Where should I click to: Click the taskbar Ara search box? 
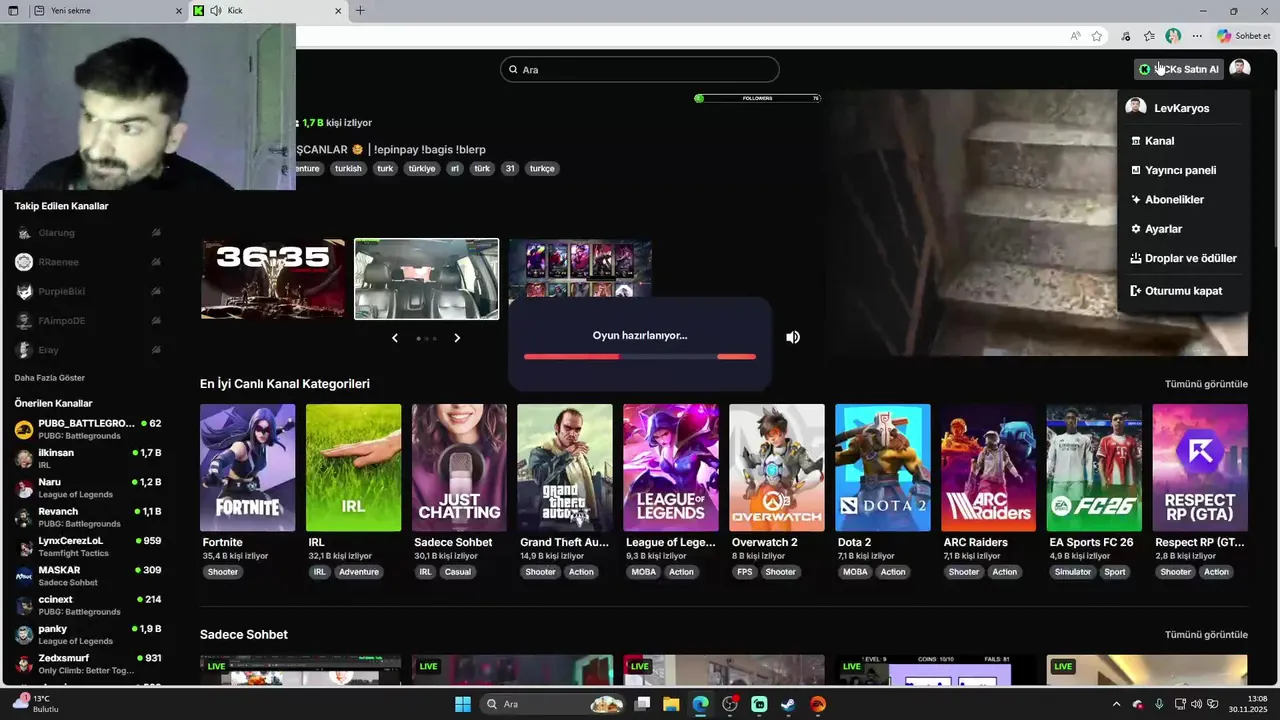coord(552,704)
